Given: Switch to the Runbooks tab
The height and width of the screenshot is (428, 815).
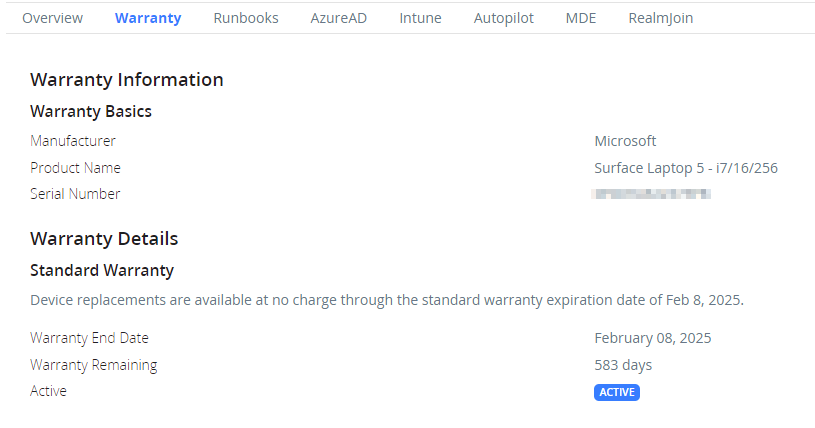Looking at the screenshot, I should 246,18.
